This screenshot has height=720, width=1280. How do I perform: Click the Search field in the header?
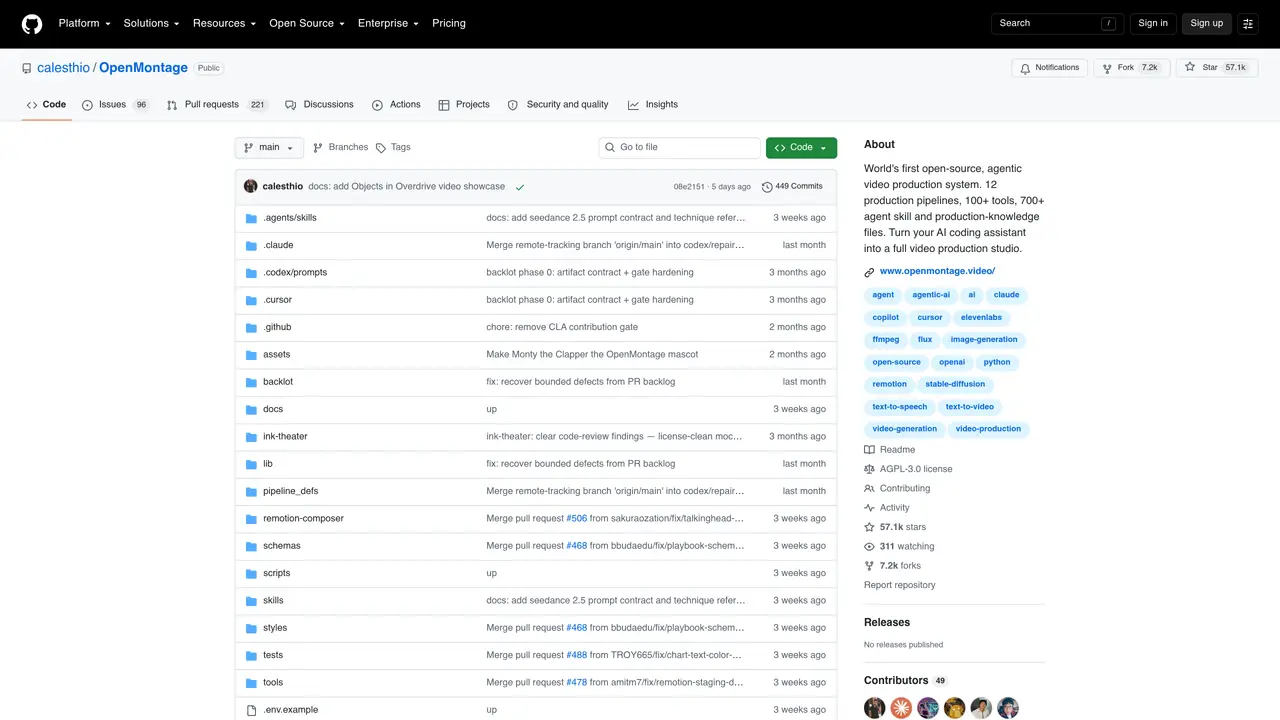(1057, 23)
